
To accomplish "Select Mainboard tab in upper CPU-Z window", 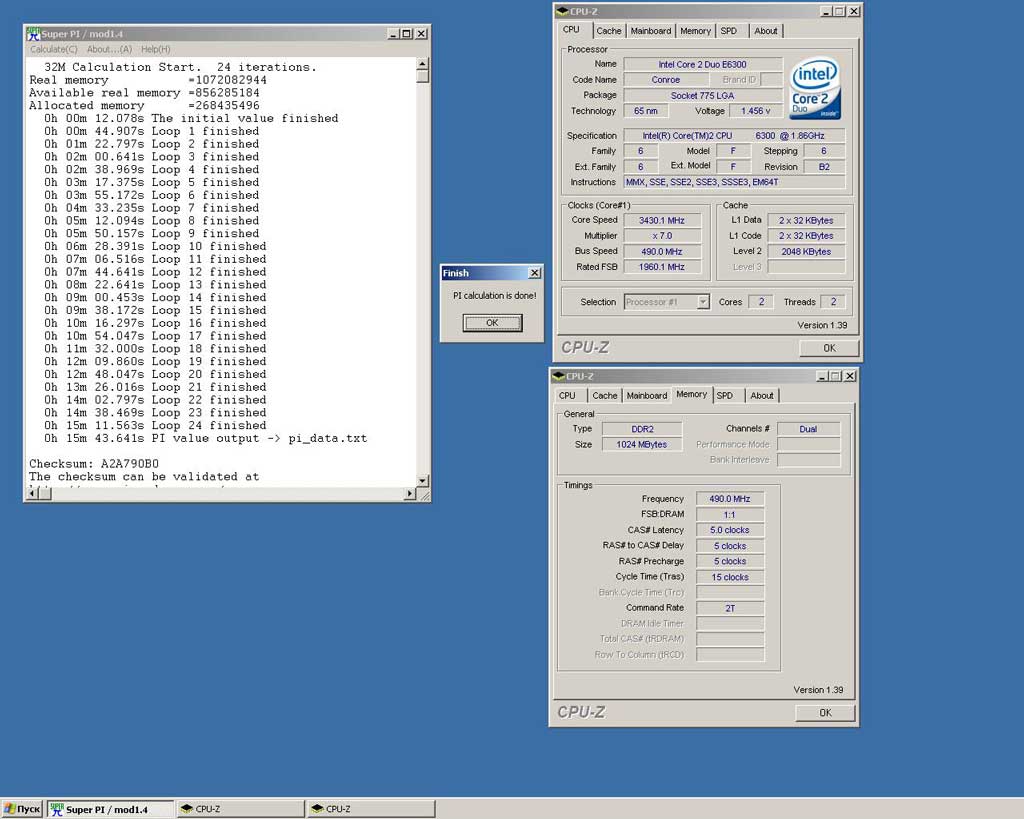I will pos(650,31).
